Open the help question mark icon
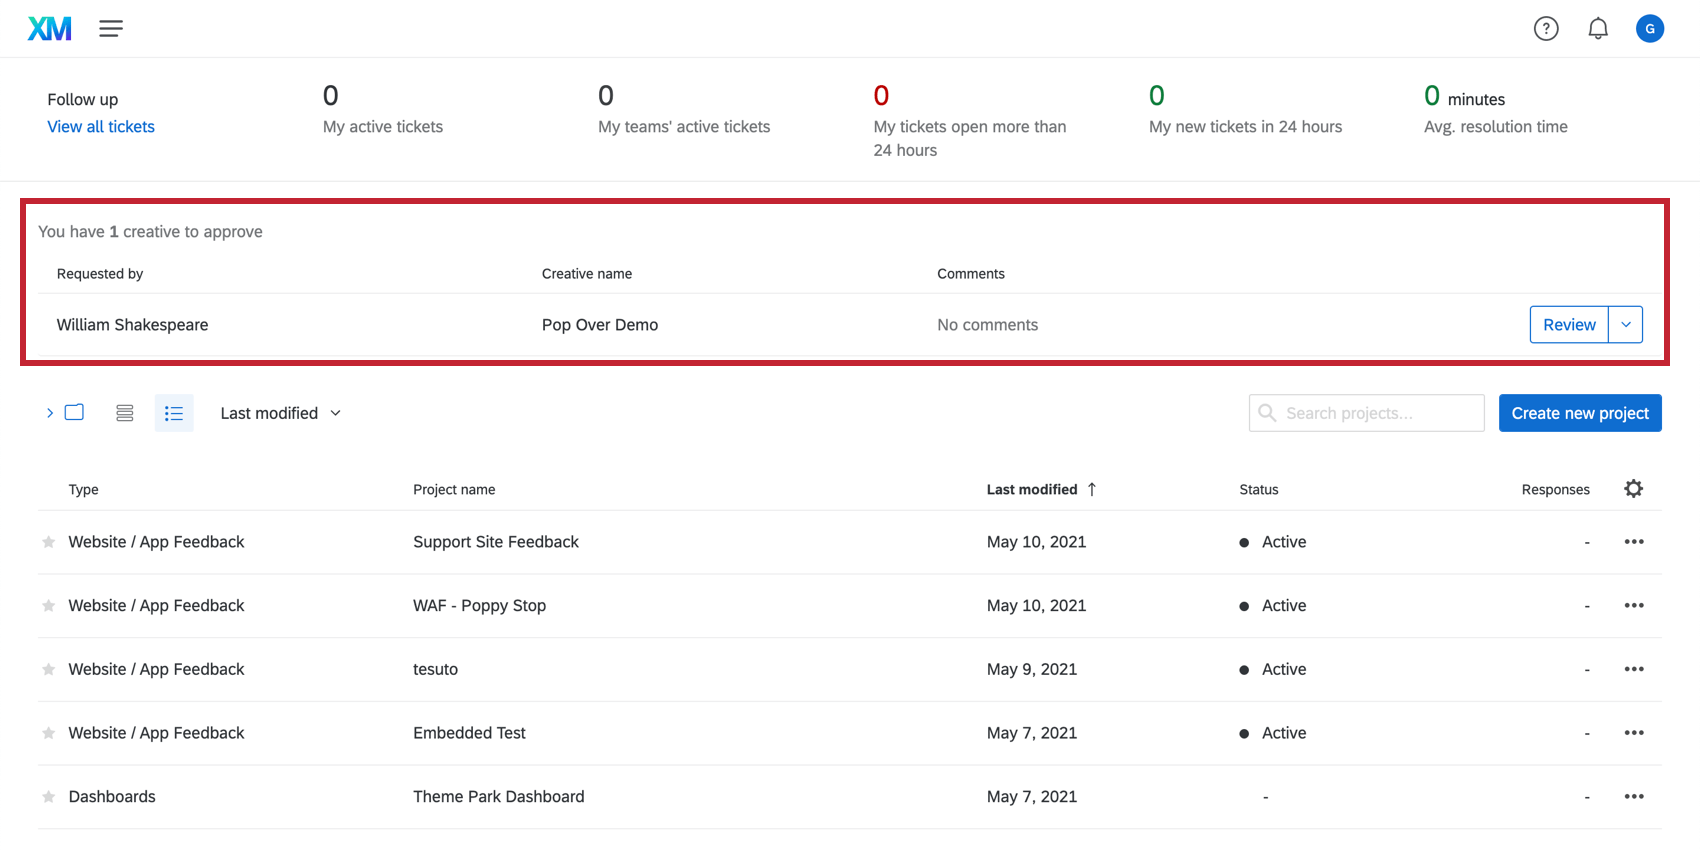Image resolution: width=1700 pixels, height=850 pixels. [1546, 29]
